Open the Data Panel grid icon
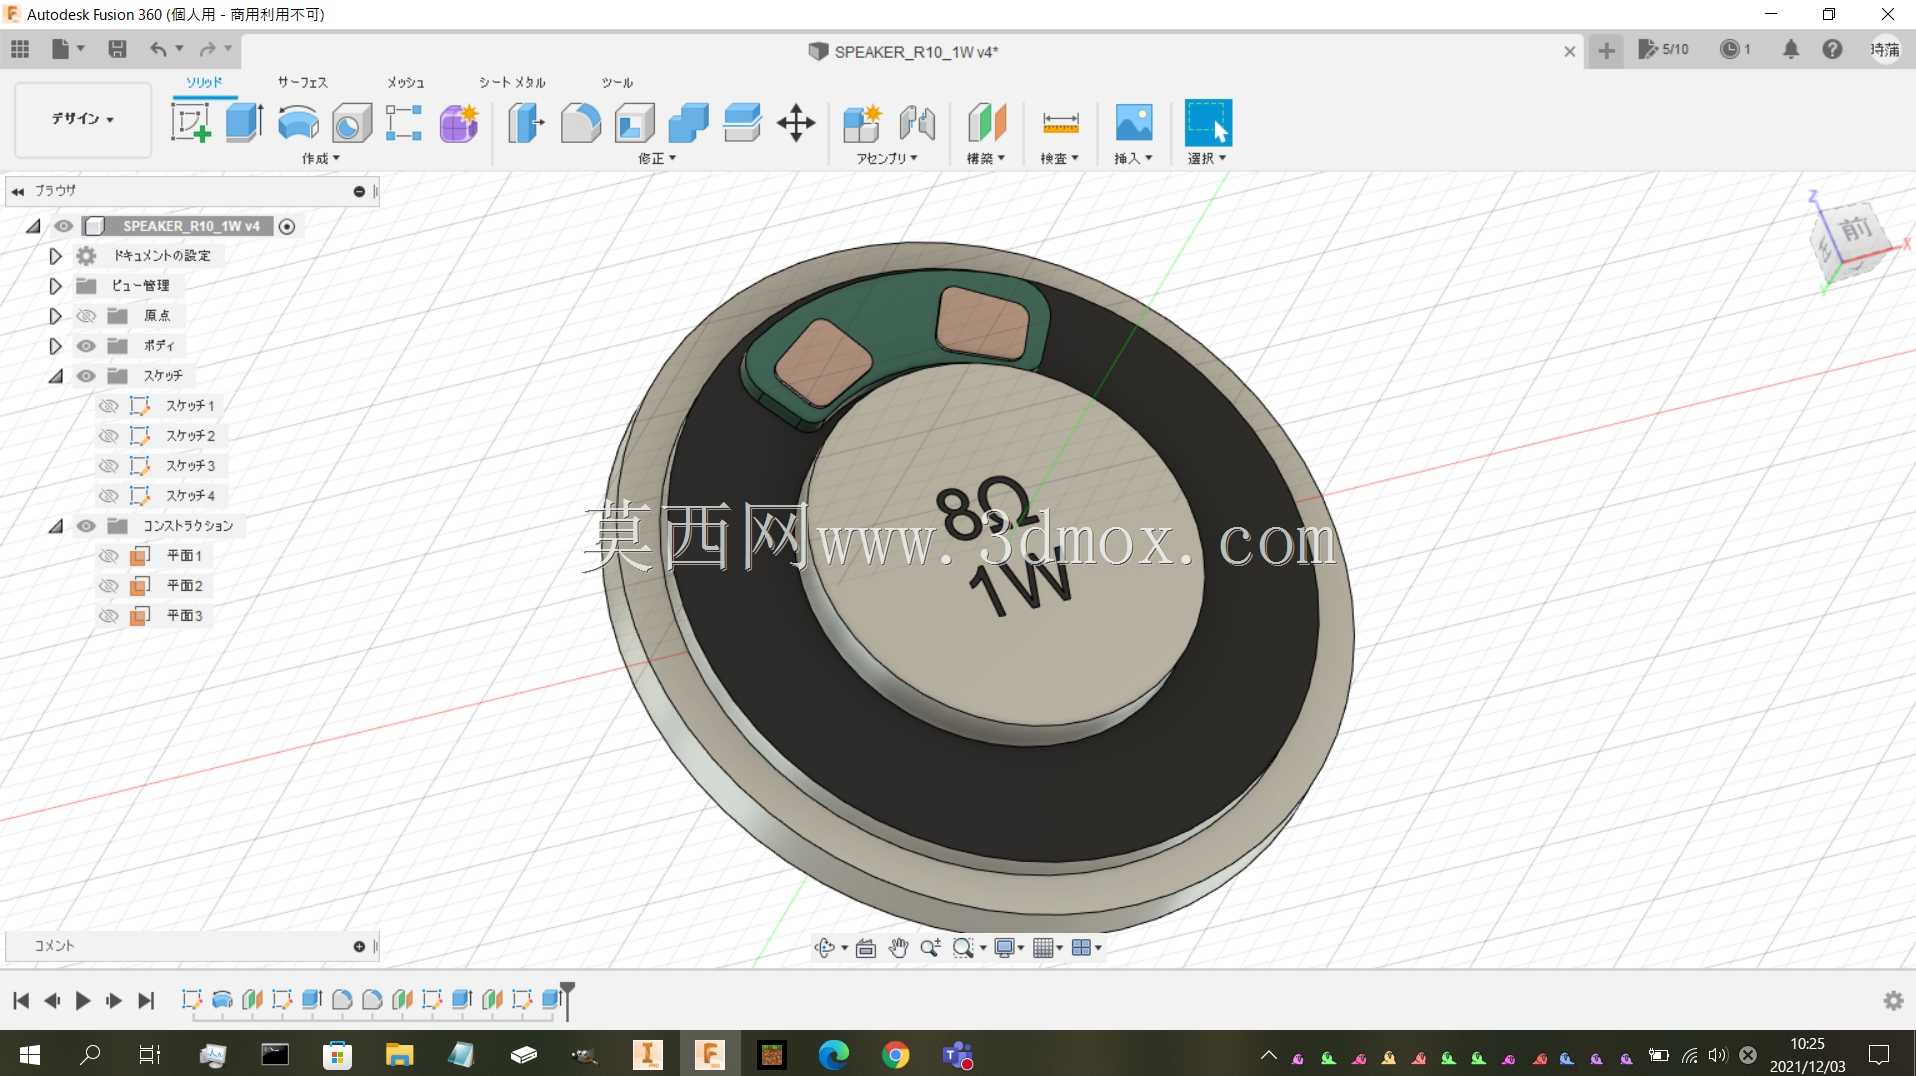Screen dimensions: 1916x1076 (20, 49)
